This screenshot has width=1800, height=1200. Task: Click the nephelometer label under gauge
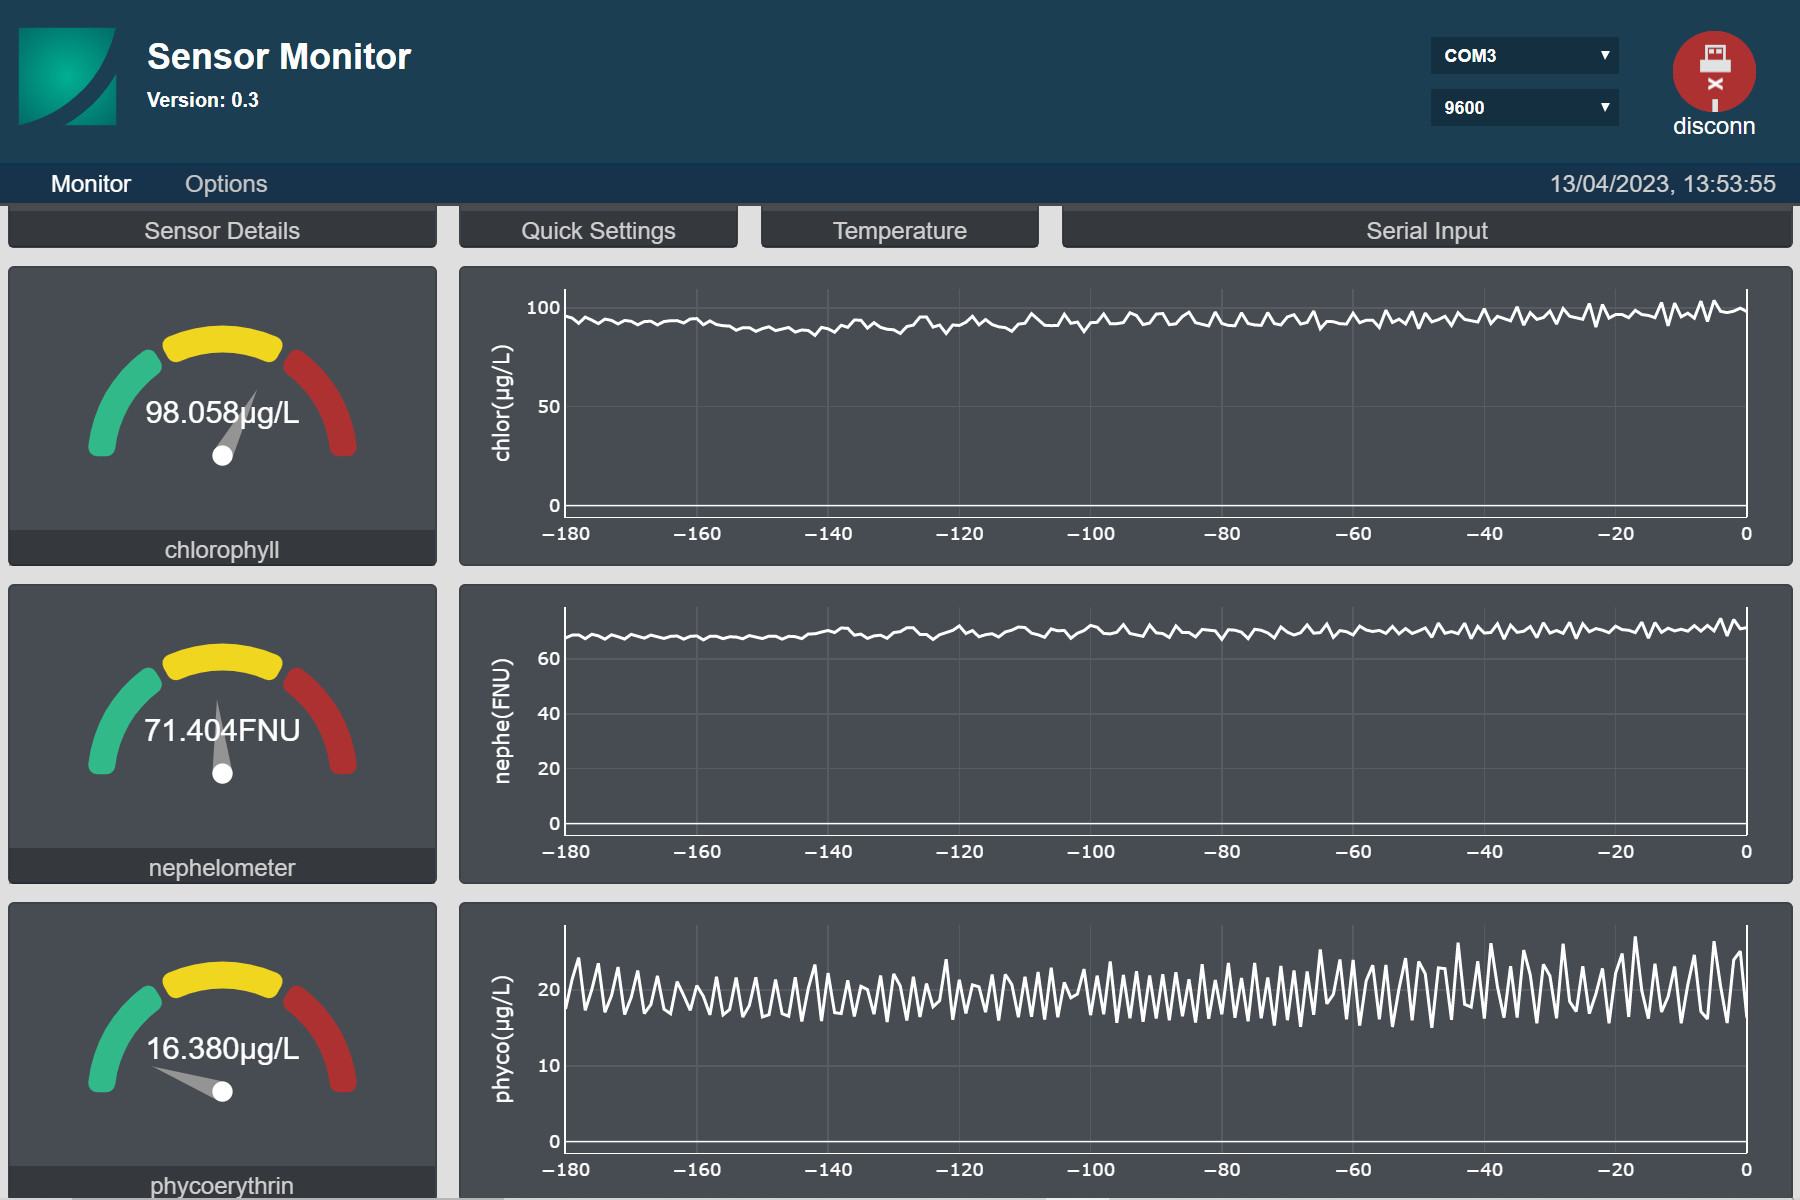222,868
